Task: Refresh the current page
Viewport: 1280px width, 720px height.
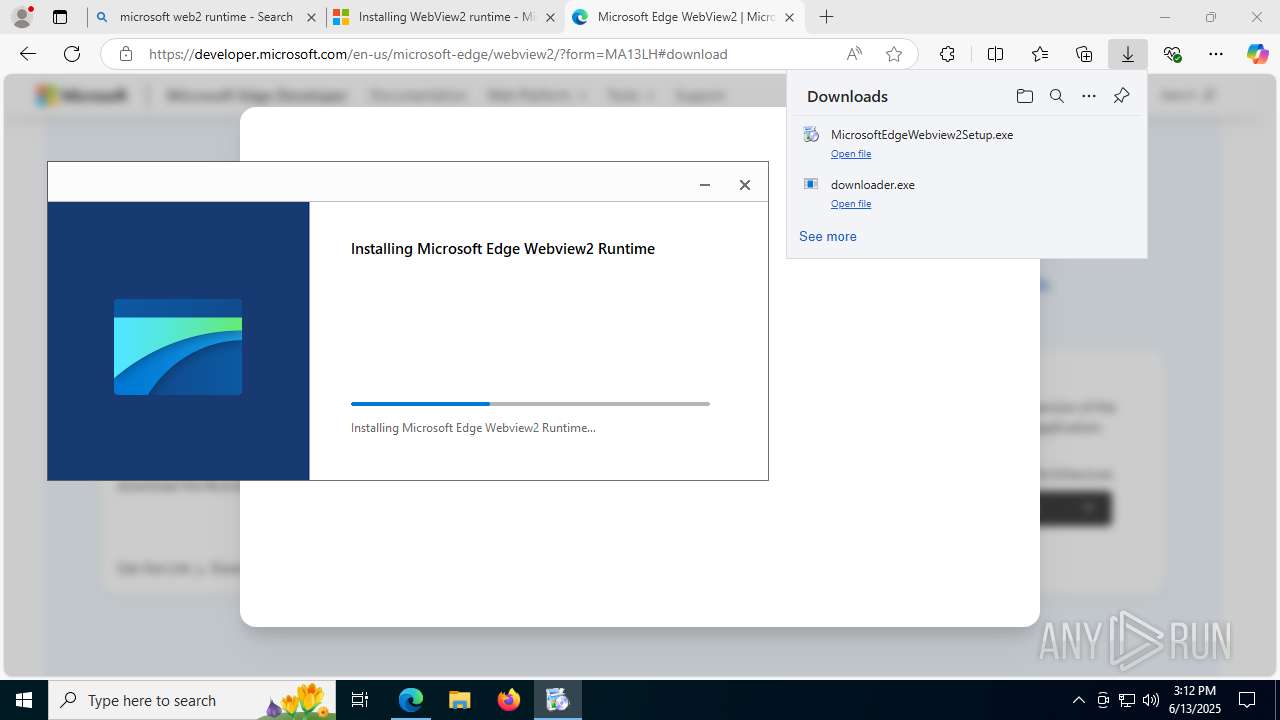Action: tap(72, 54)
